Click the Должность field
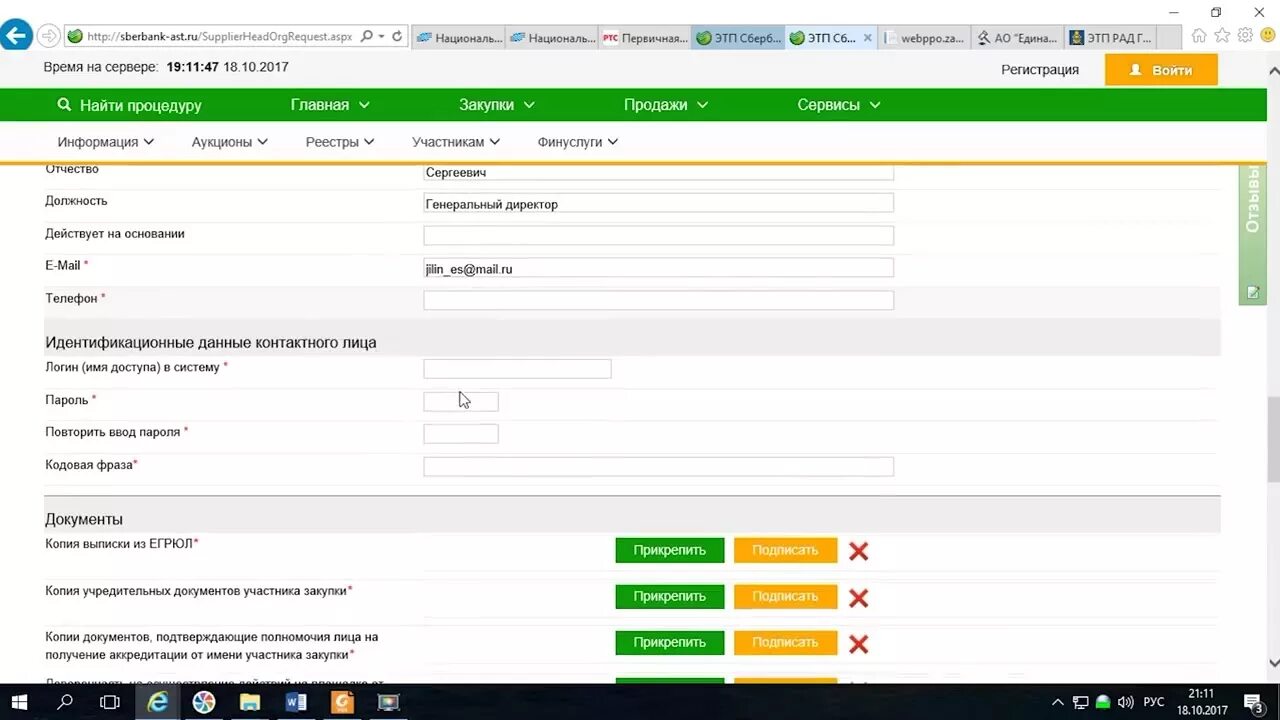Image resolution: width=1280 pixels, height=720 pixels. (658, 203)
